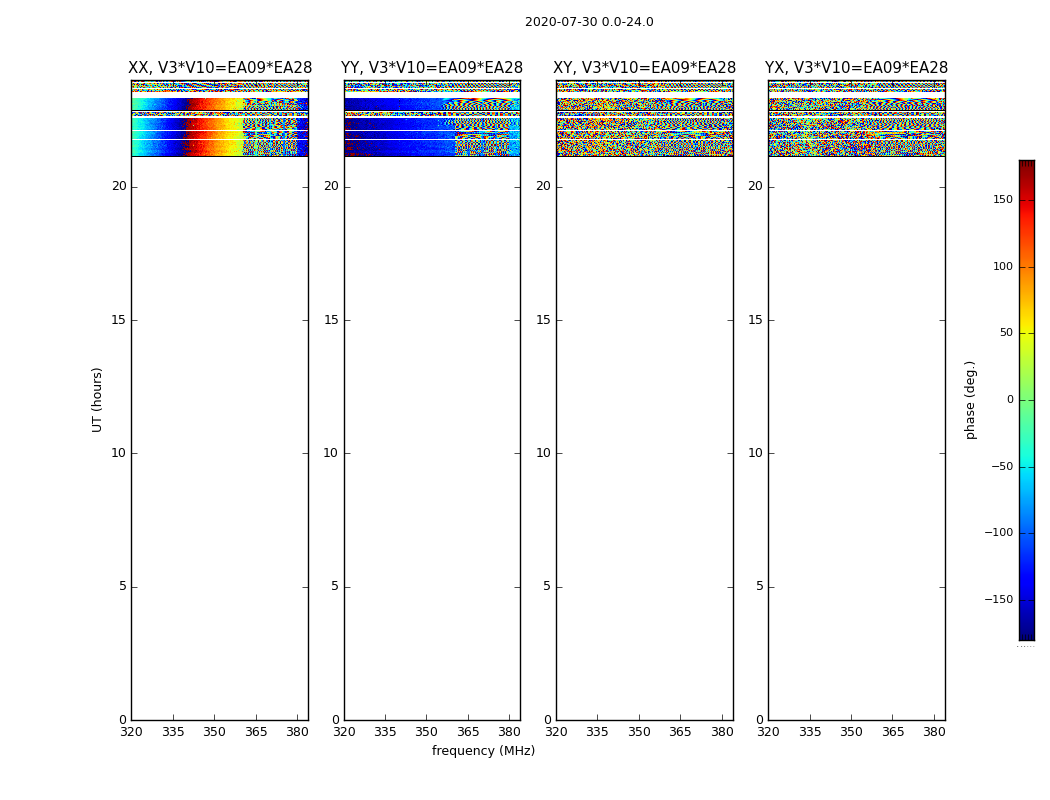The image size is (1050, 800).
Task: Click the colorbar tick label 0
Action: 1009,400
